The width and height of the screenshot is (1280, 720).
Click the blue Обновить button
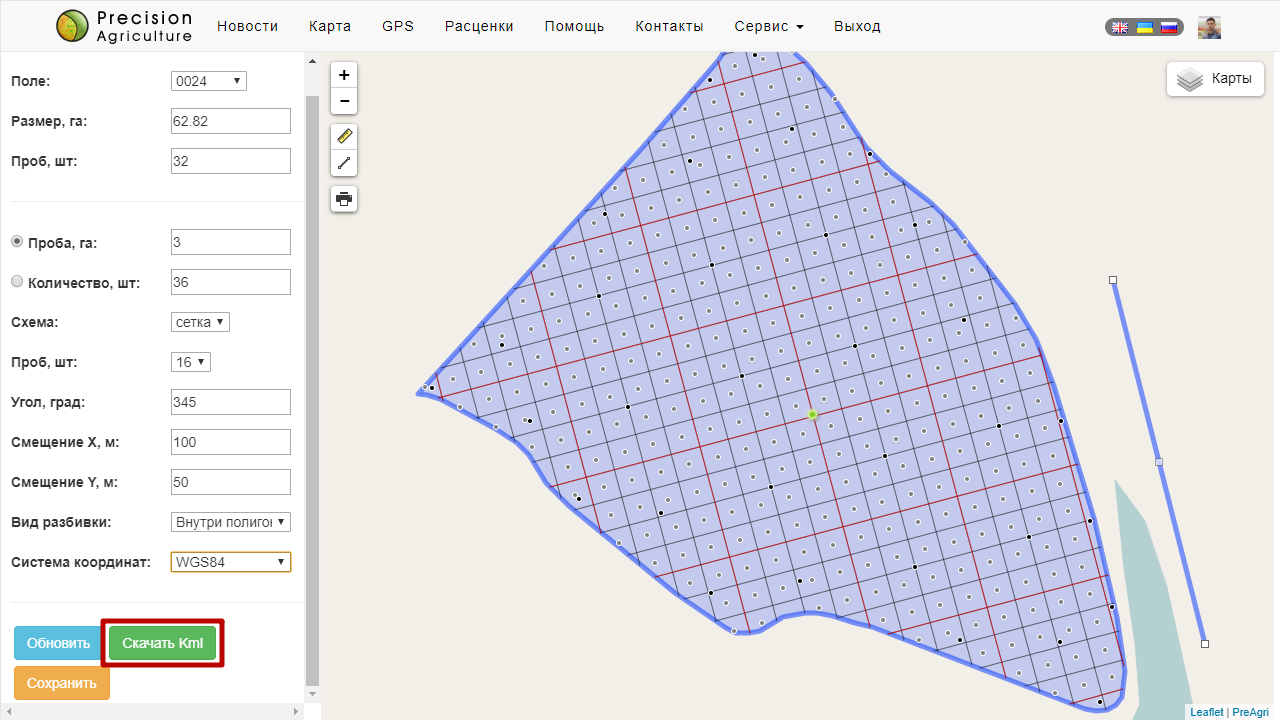pos(58,643)
